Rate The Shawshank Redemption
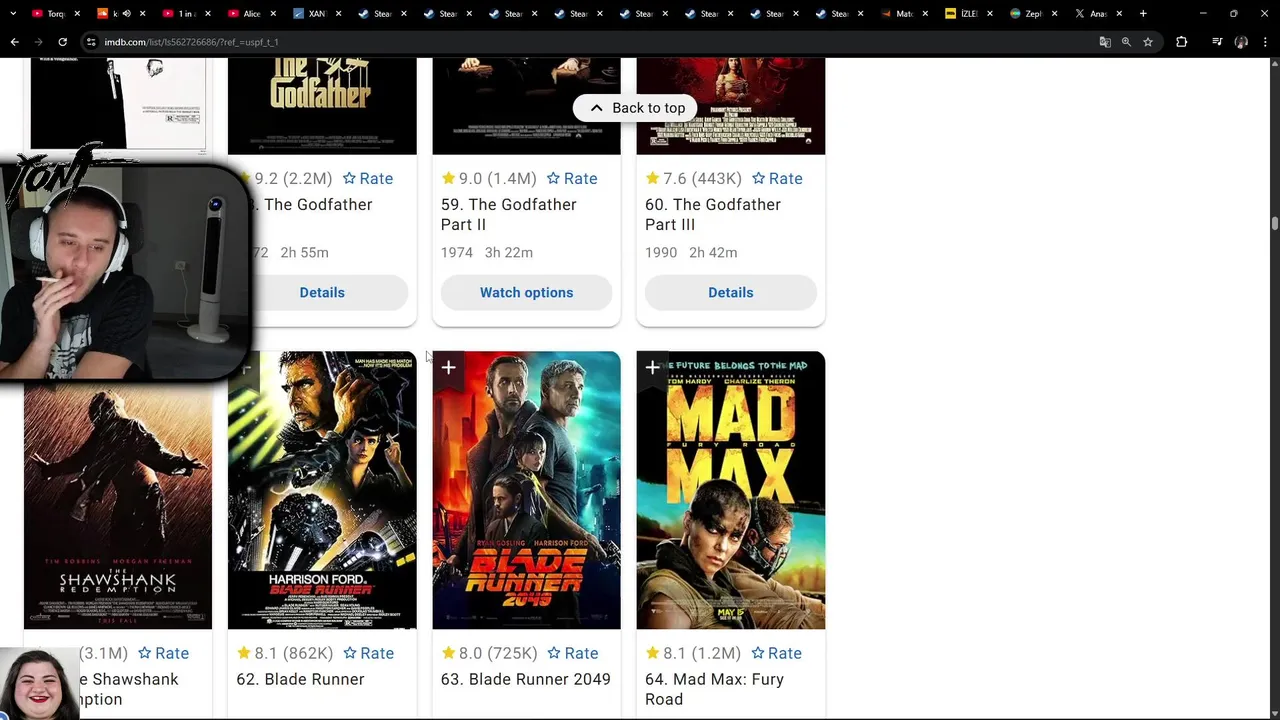This screenshot has width=1280, height=720. 164,653
